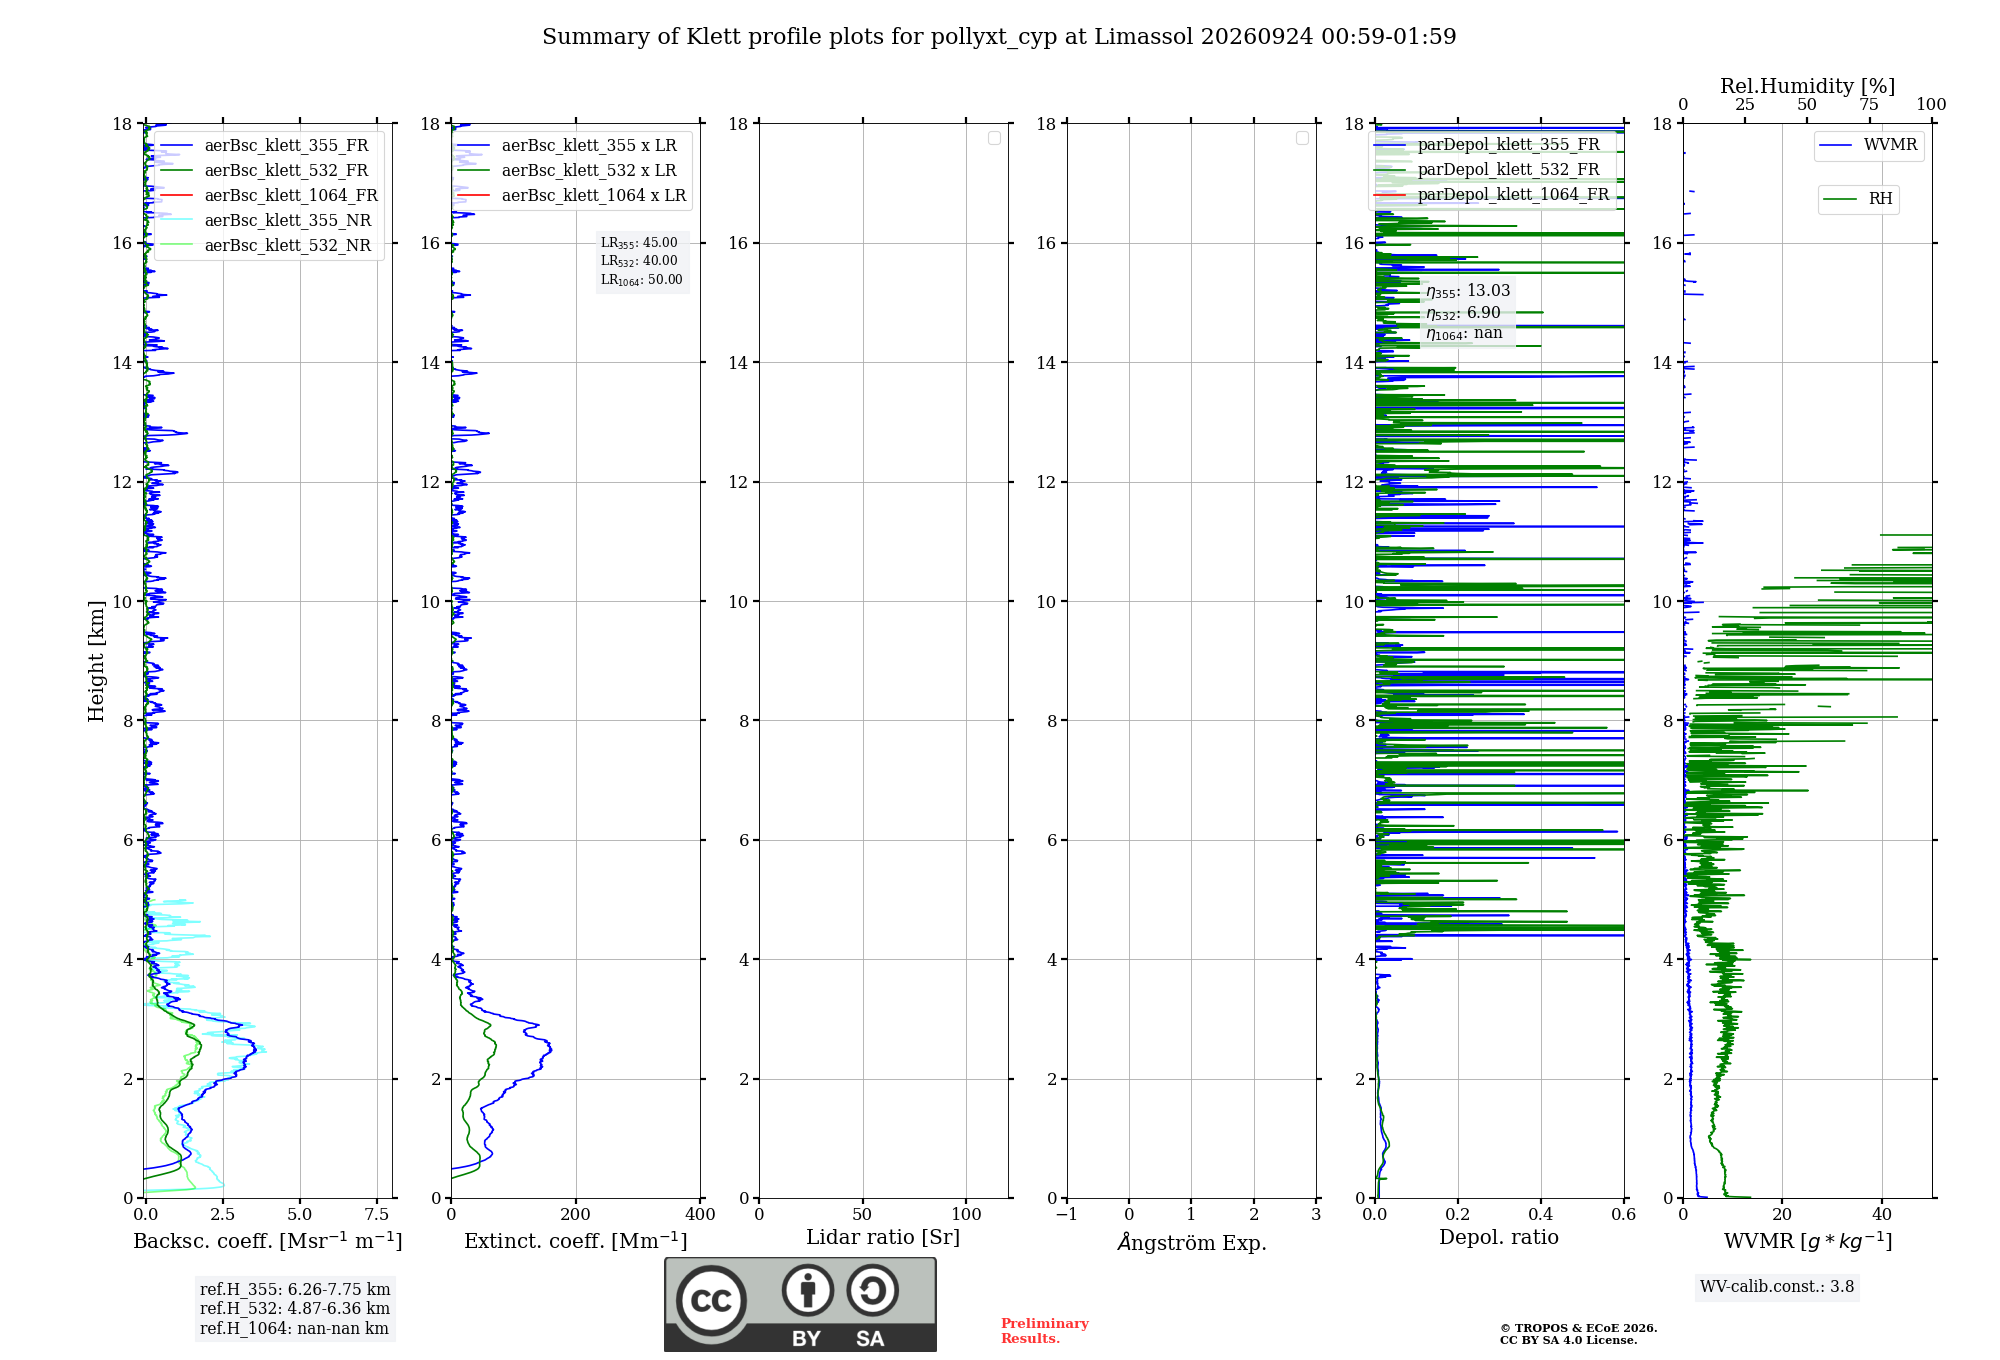Click the © TROPOS & ECoE 2026 copyright line
This screenshot has width=2000, height=1360.
pyautogui.click(x=1579, y=1328)
